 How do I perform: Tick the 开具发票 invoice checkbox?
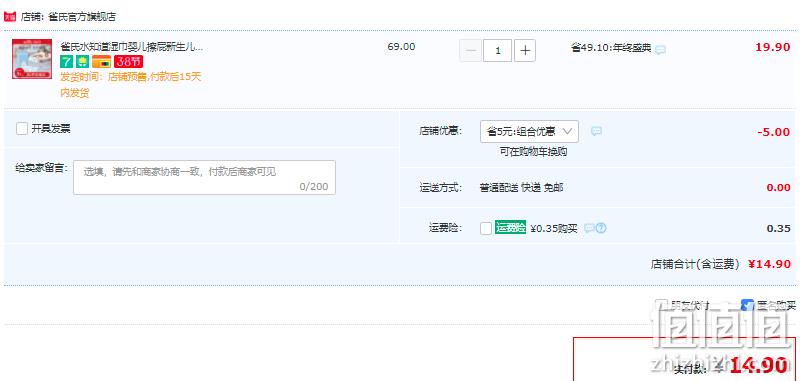(22, 129)
